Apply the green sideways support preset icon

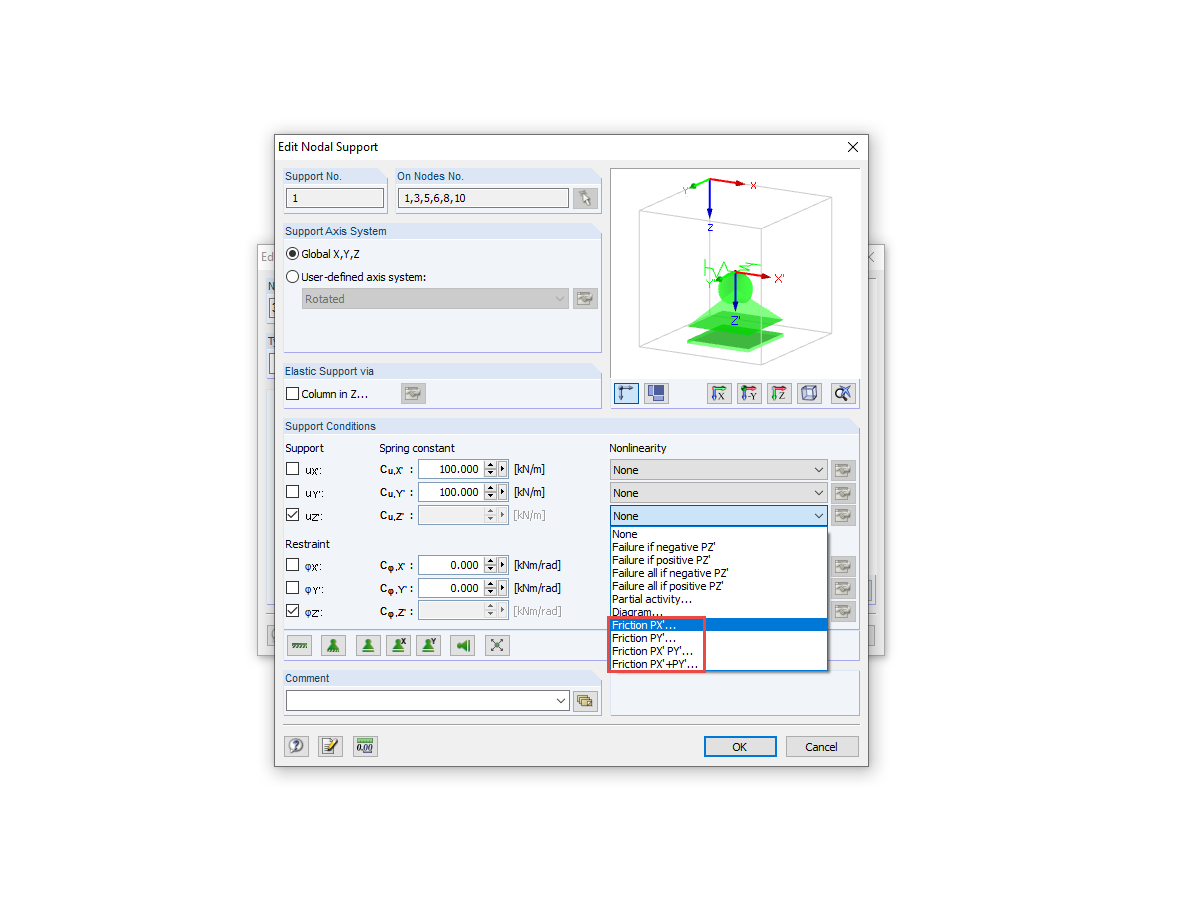tap(463, 645)
